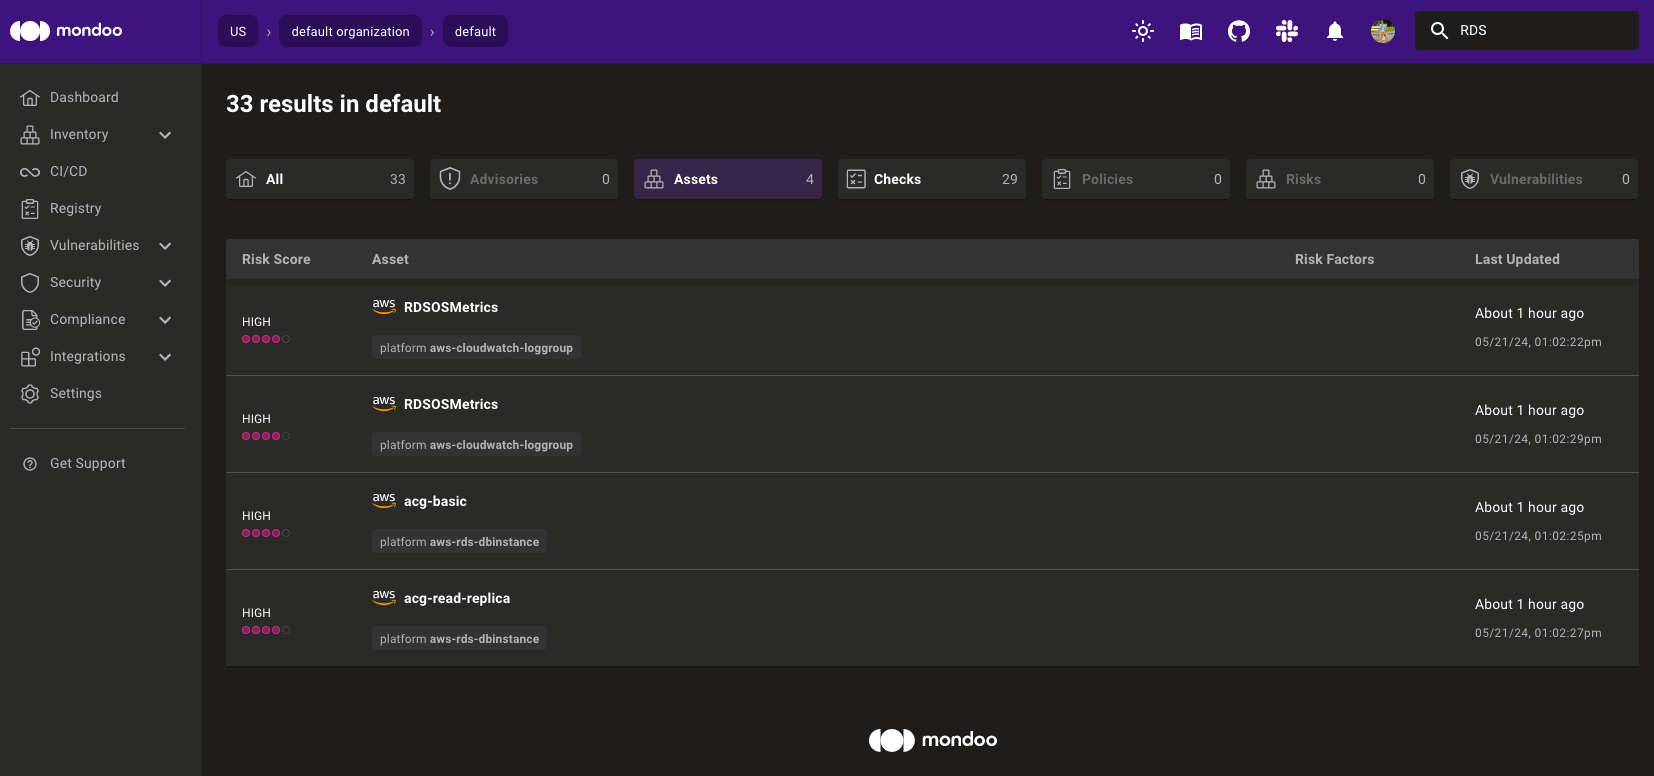Open the acg-basic asset
Image resolution: width=1654 pixels, height=776 pixels.
[x=435, y=501]
